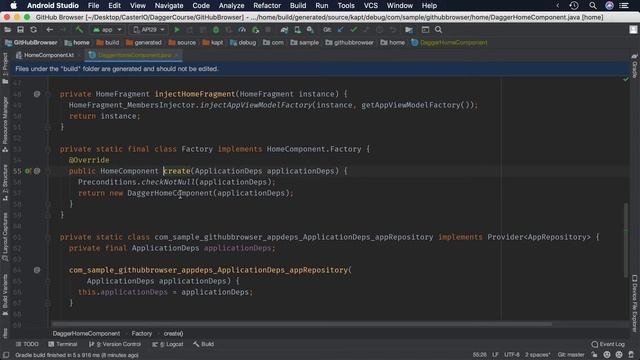The width and height of the screenshot is (640, 360).
Task: Open the Terminal tool window button
Action: (x=62, y=344)
